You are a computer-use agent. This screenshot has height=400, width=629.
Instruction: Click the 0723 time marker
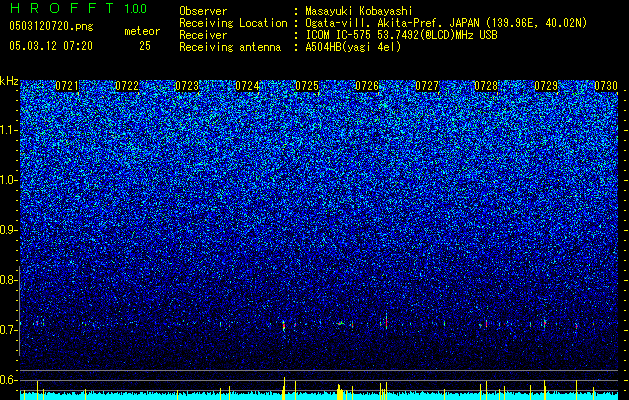[x=187, y=86]
